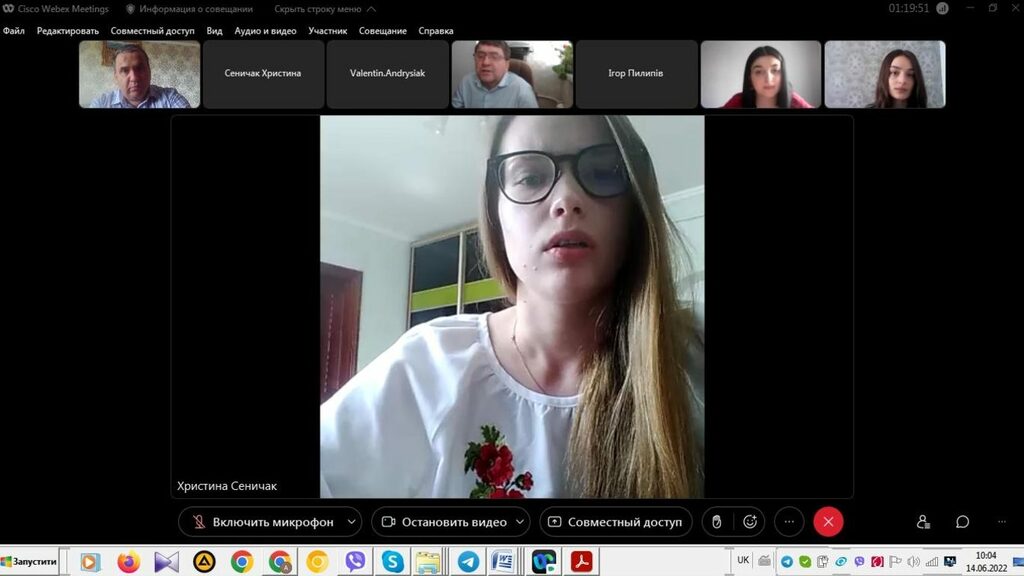This screenshot has width=1024, height=576.
Task: Expand the microphone options arrow
Action: point(351,522)
